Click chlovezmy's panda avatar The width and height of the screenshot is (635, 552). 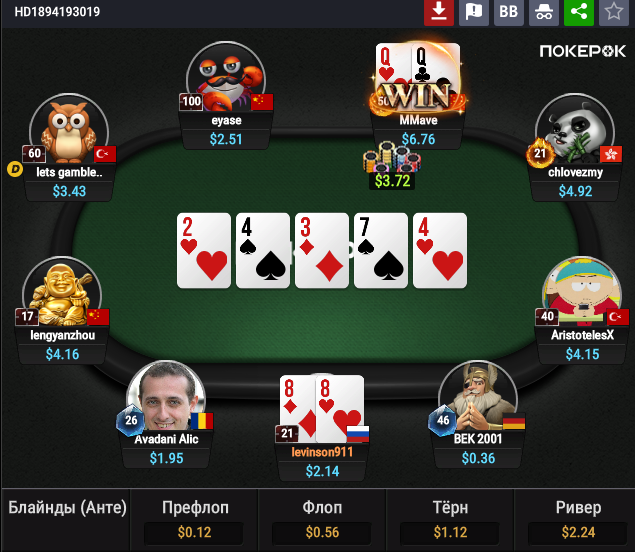coord(574,130)
